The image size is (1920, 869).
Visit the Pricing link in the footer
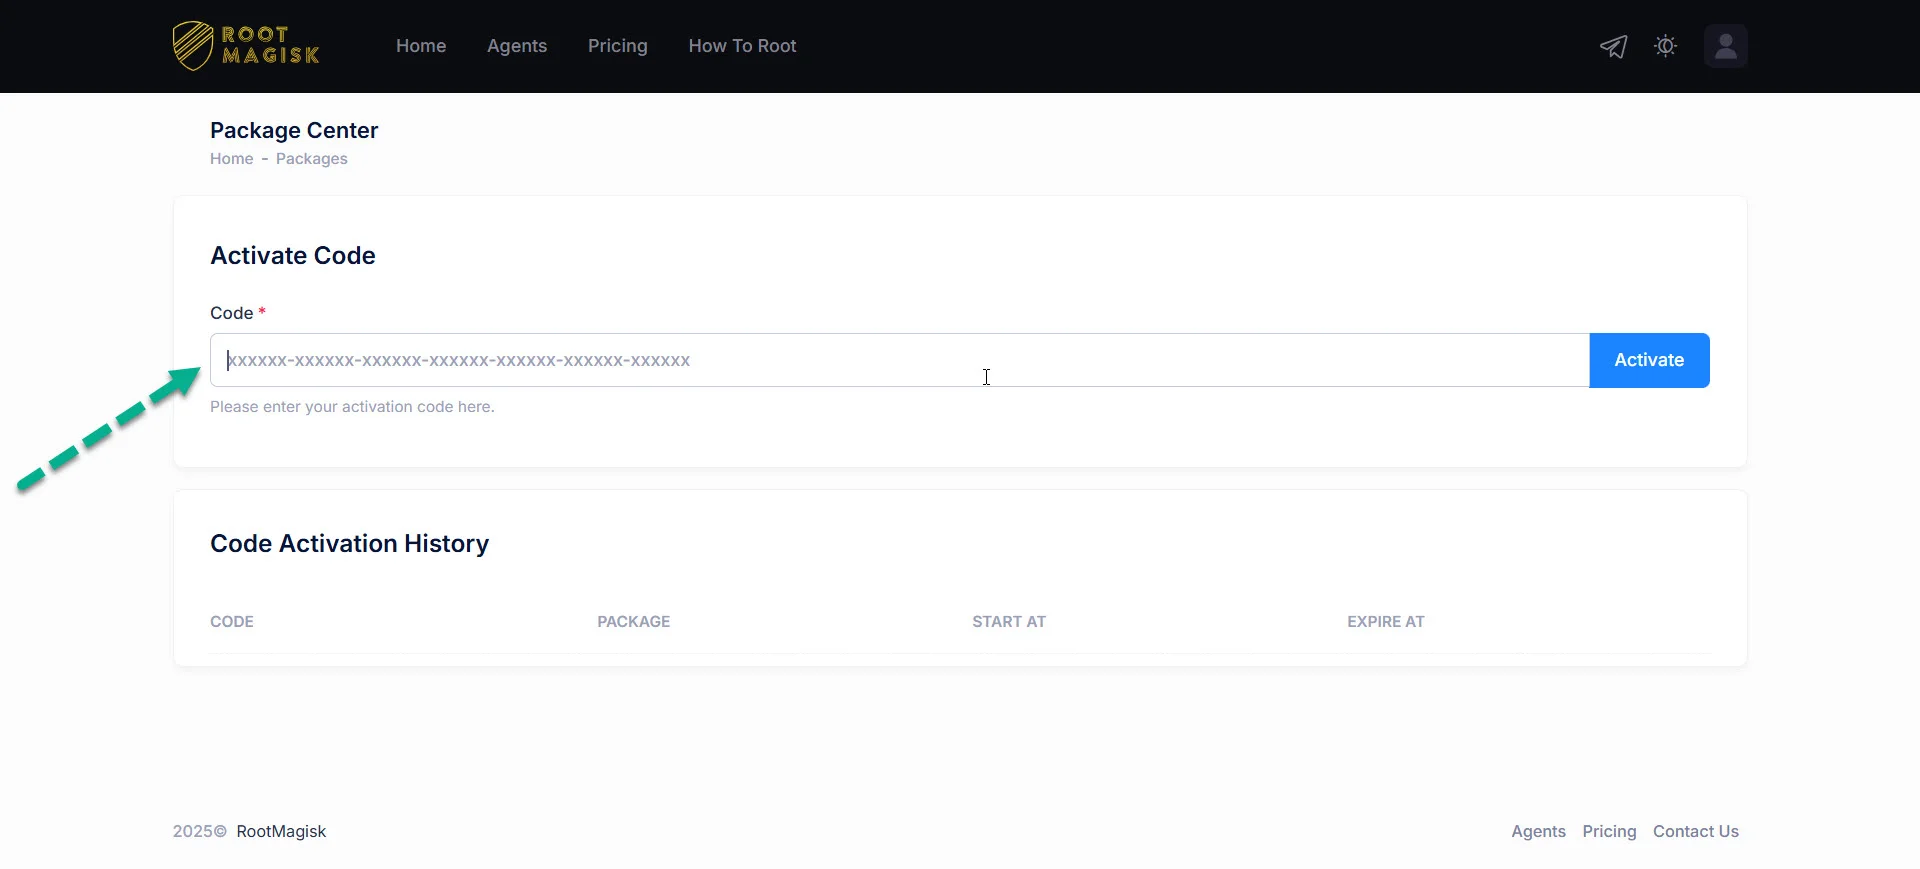[1609, 832]
